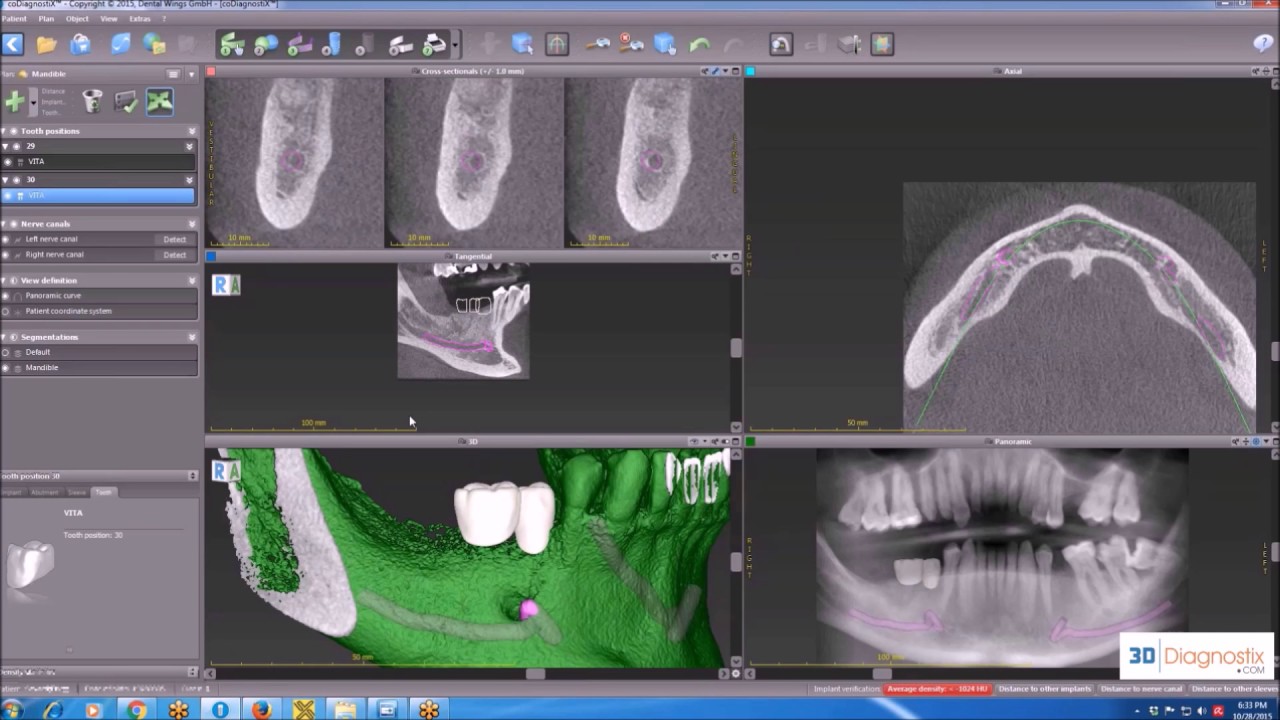The width and height of the screenshot is (1280, 720).
Task: Open Chrome from the Windows taskbar
Action: pyautogui.click(x=136, y=710)
